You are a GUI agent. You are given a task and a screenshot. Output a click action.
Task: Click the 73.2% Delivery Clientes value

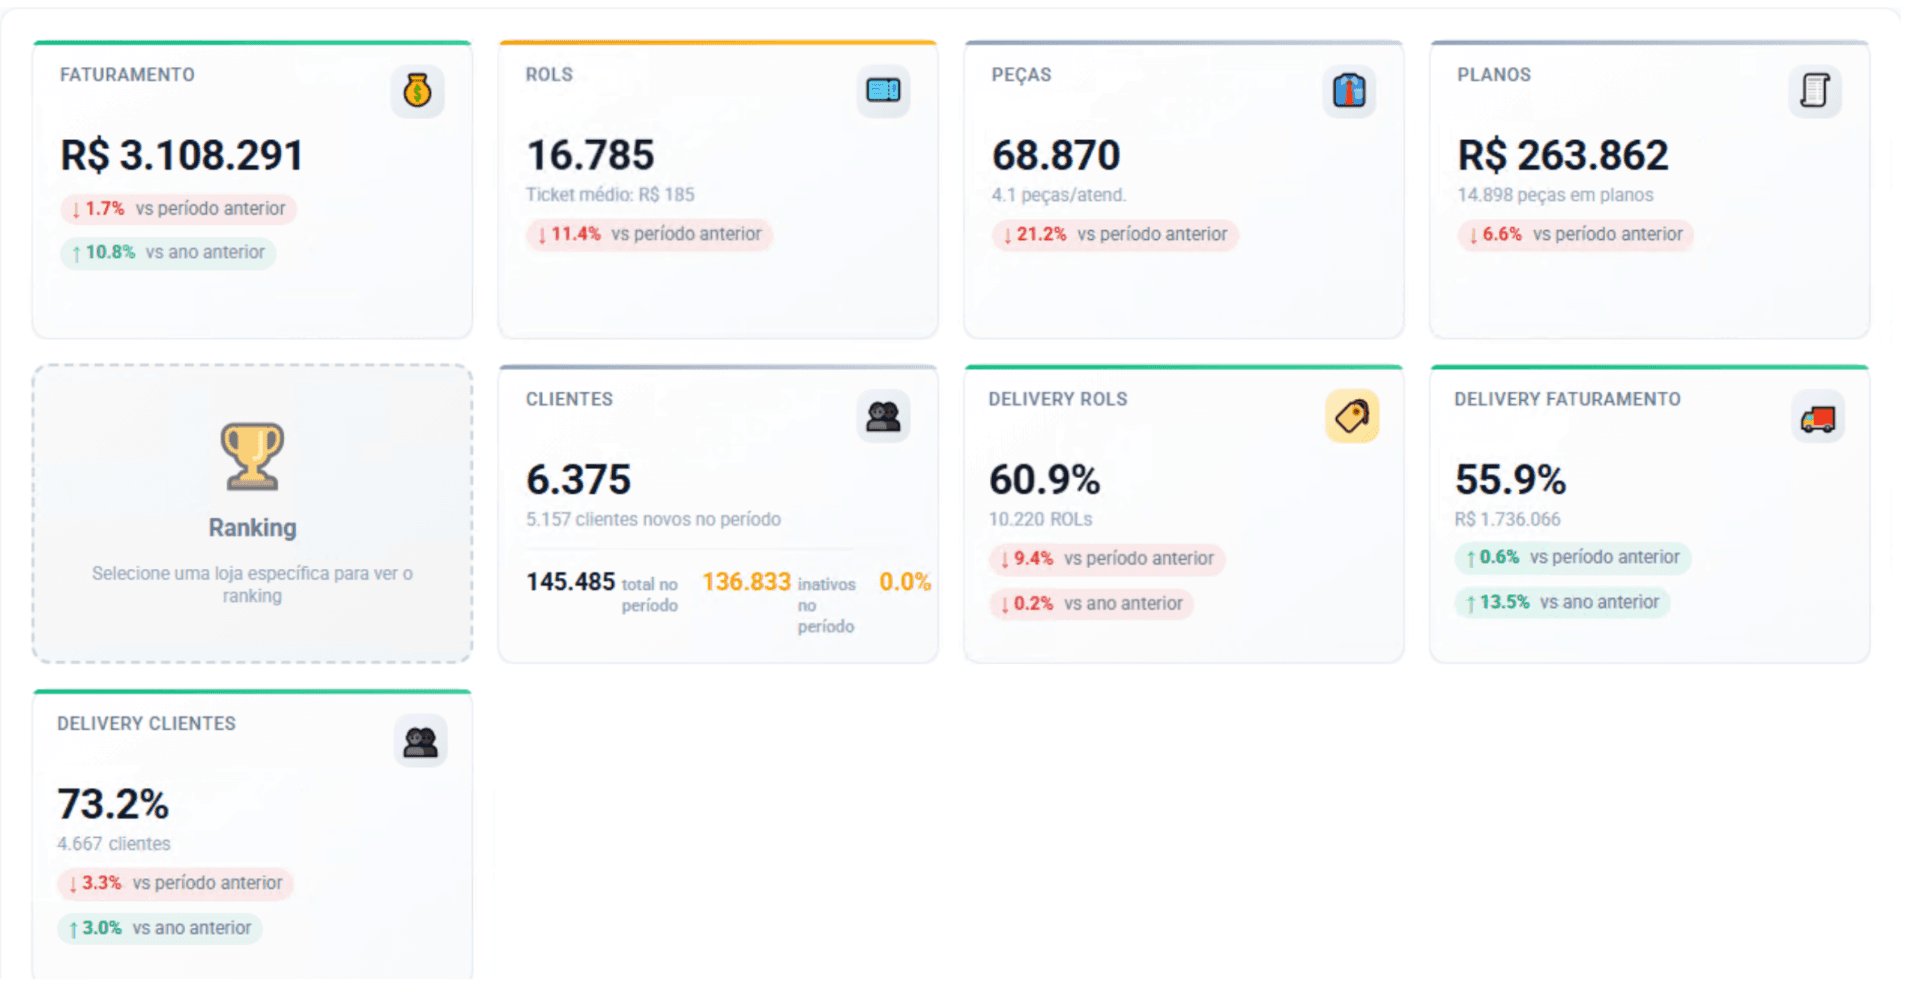click(x=113, y=804)
